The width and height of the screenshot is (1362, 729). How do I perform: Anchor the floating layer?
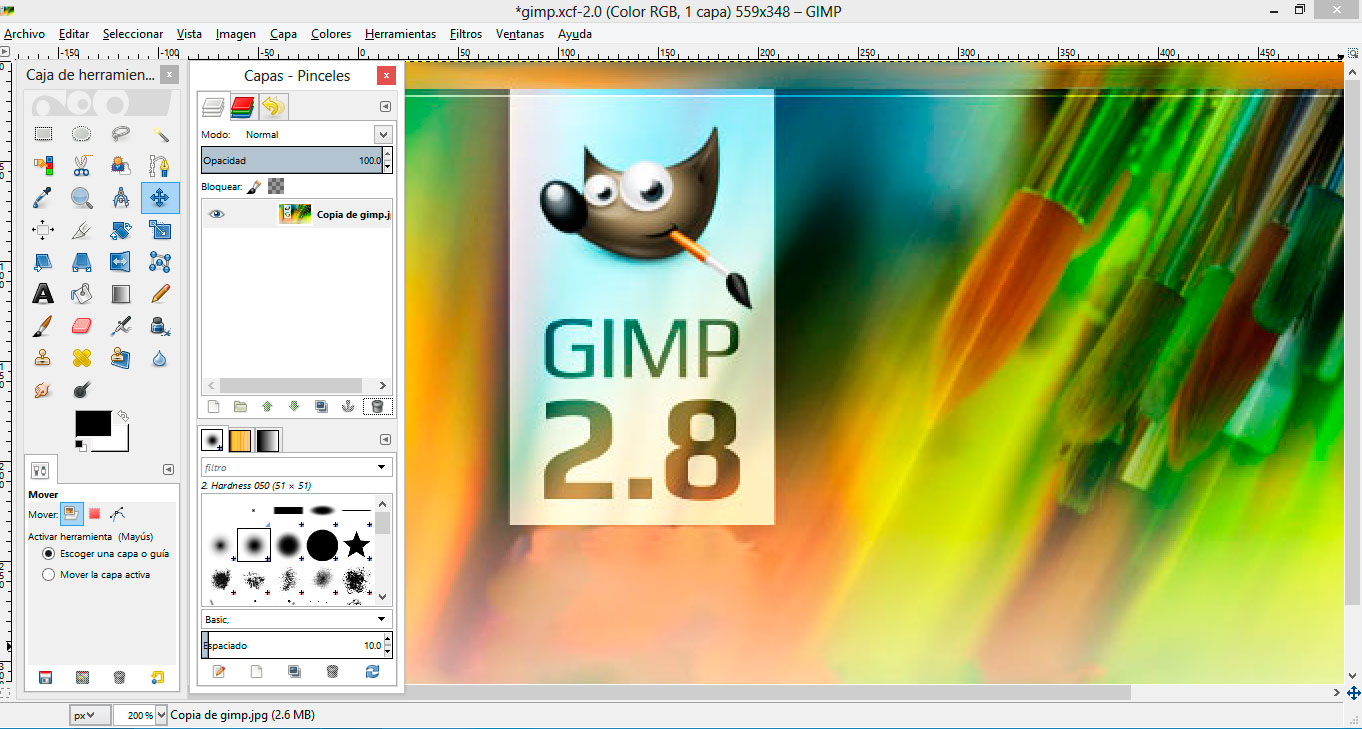tap(349, 406)
